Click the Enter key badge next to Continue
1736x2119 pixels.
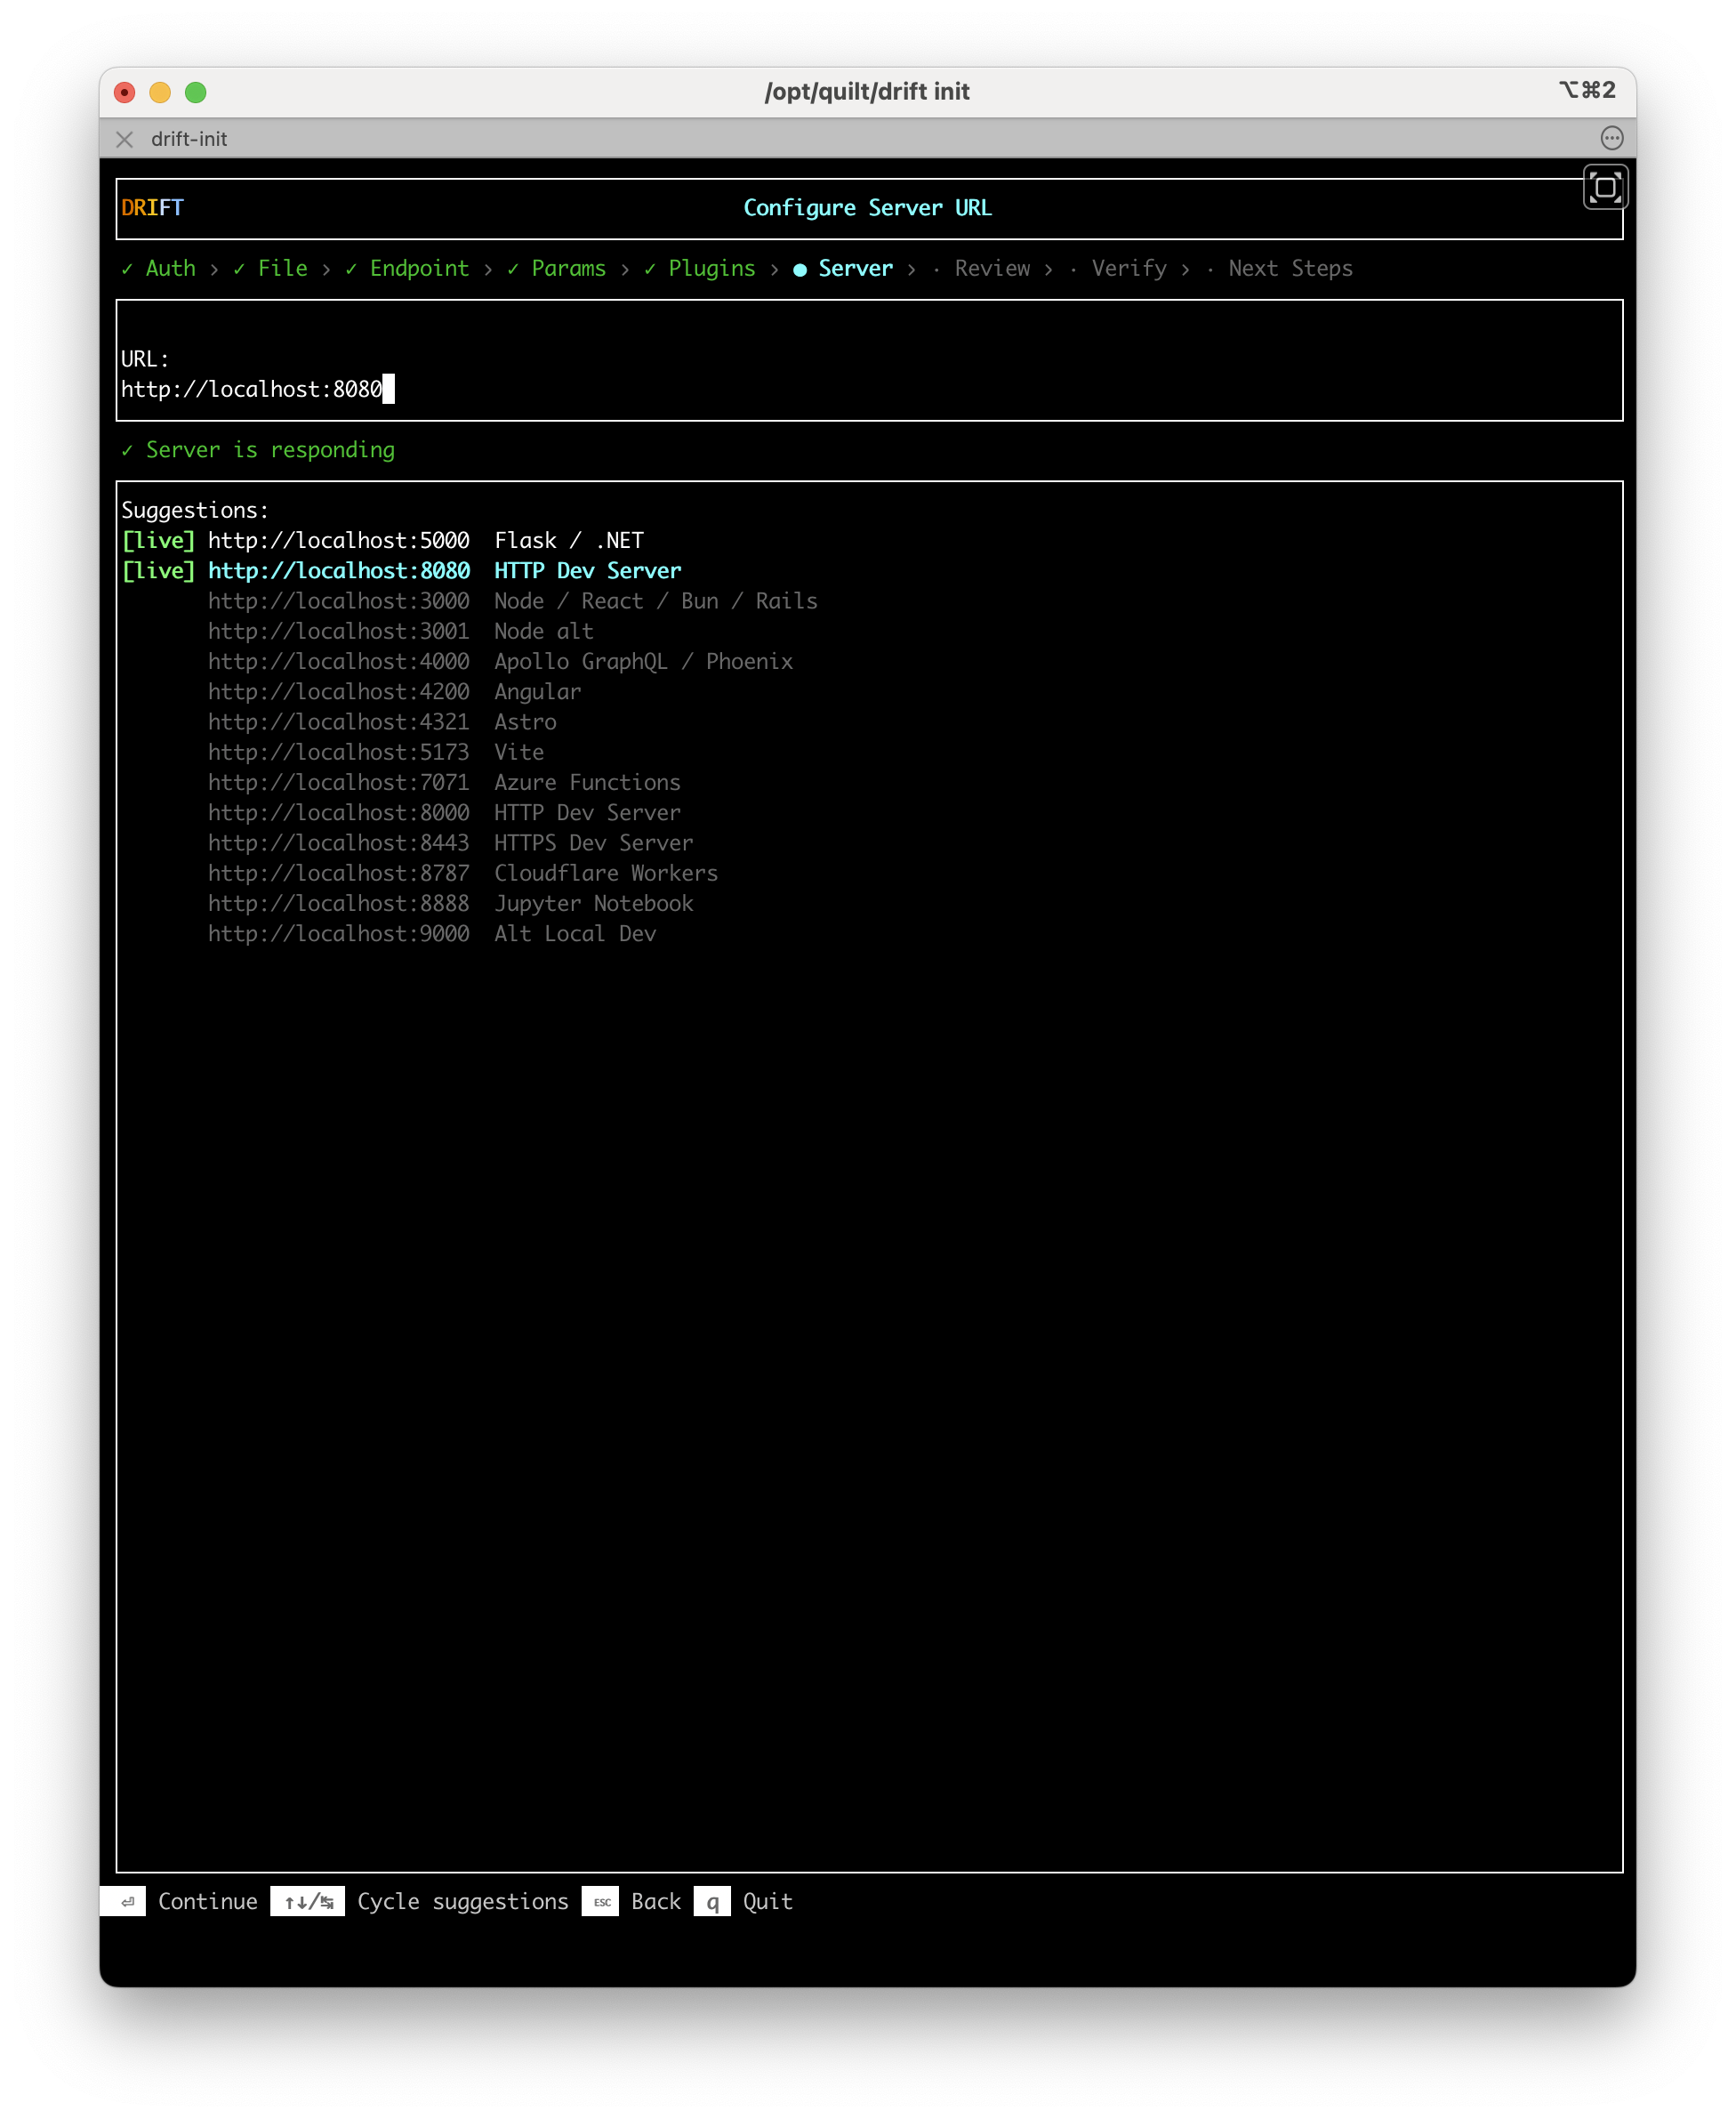tap(123, 1901)
